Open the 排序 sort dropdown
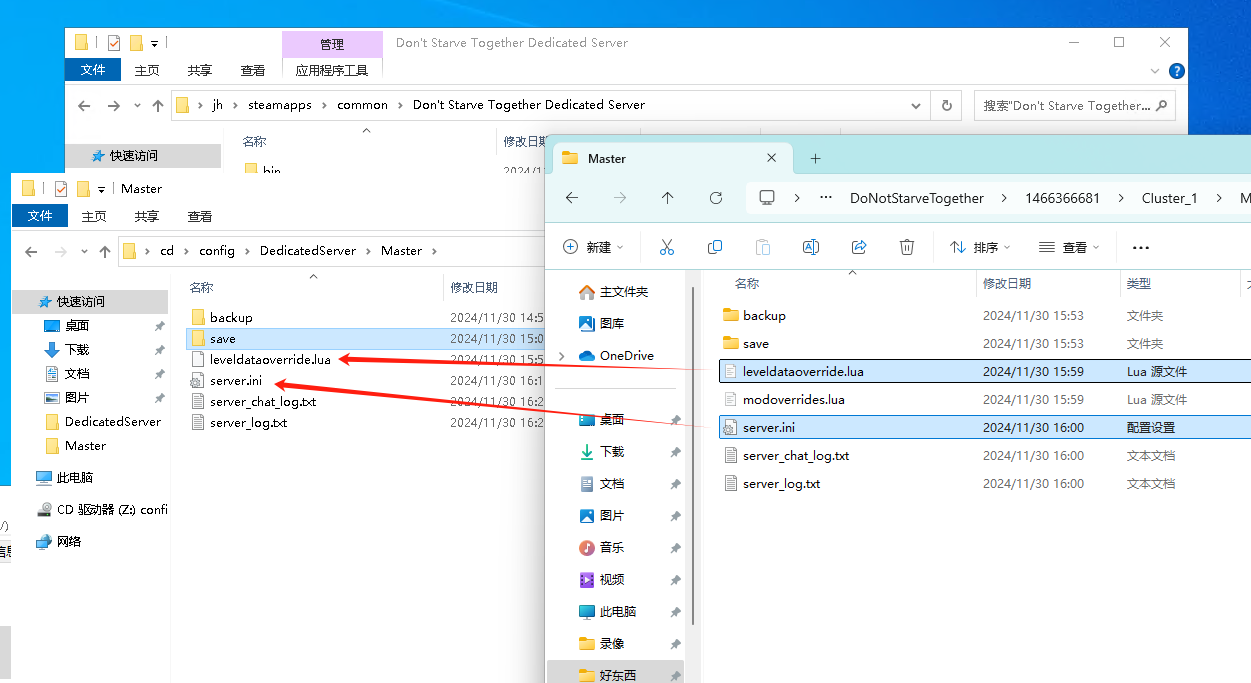Screen dimensions: 1251x683 click(980, 247)
